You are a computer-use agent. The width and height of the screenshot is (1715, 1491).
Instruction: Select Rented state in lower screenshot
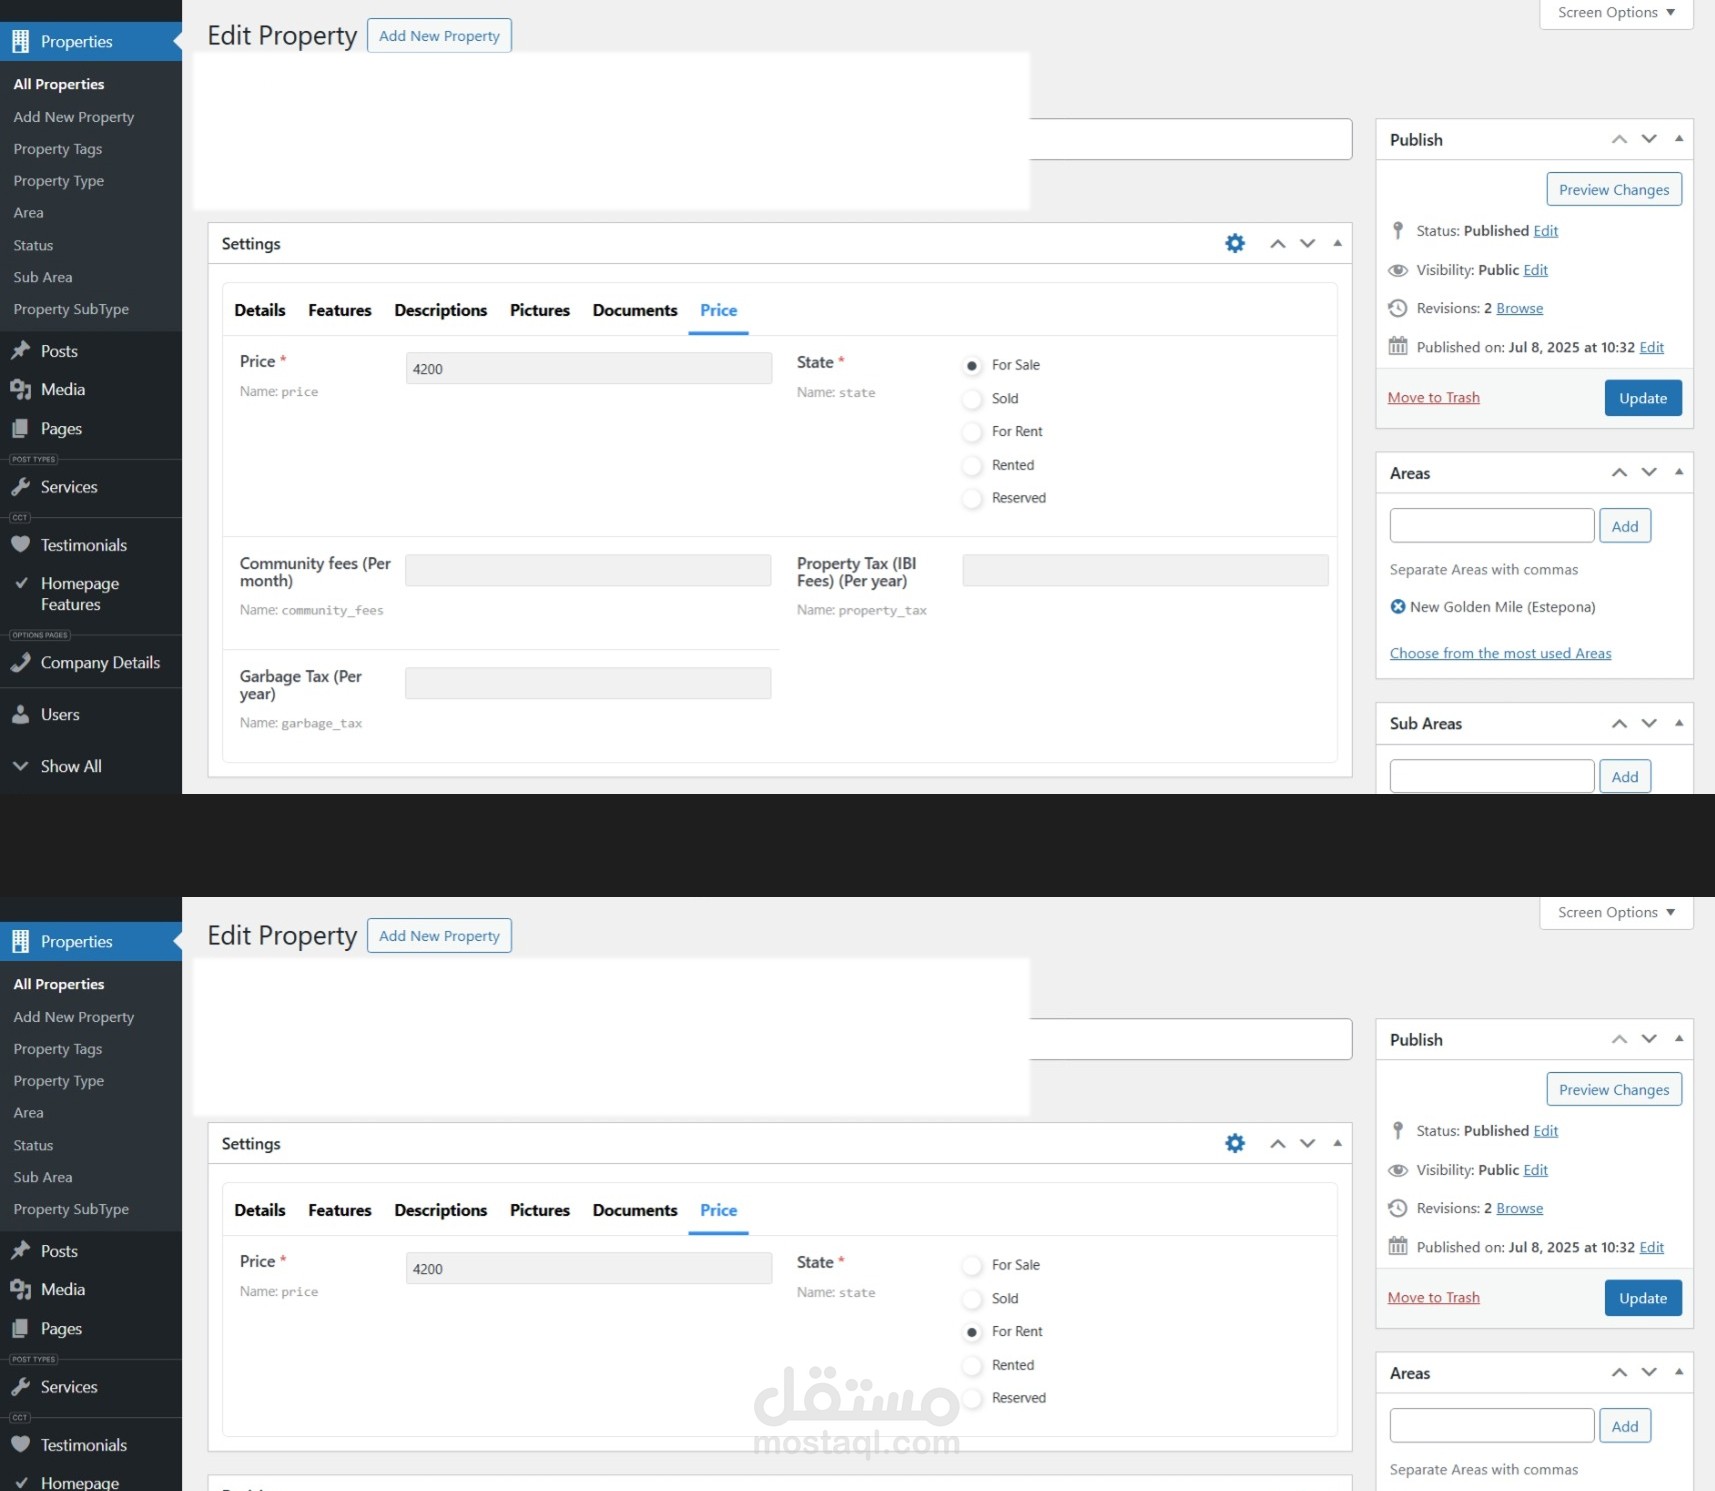972,1366
